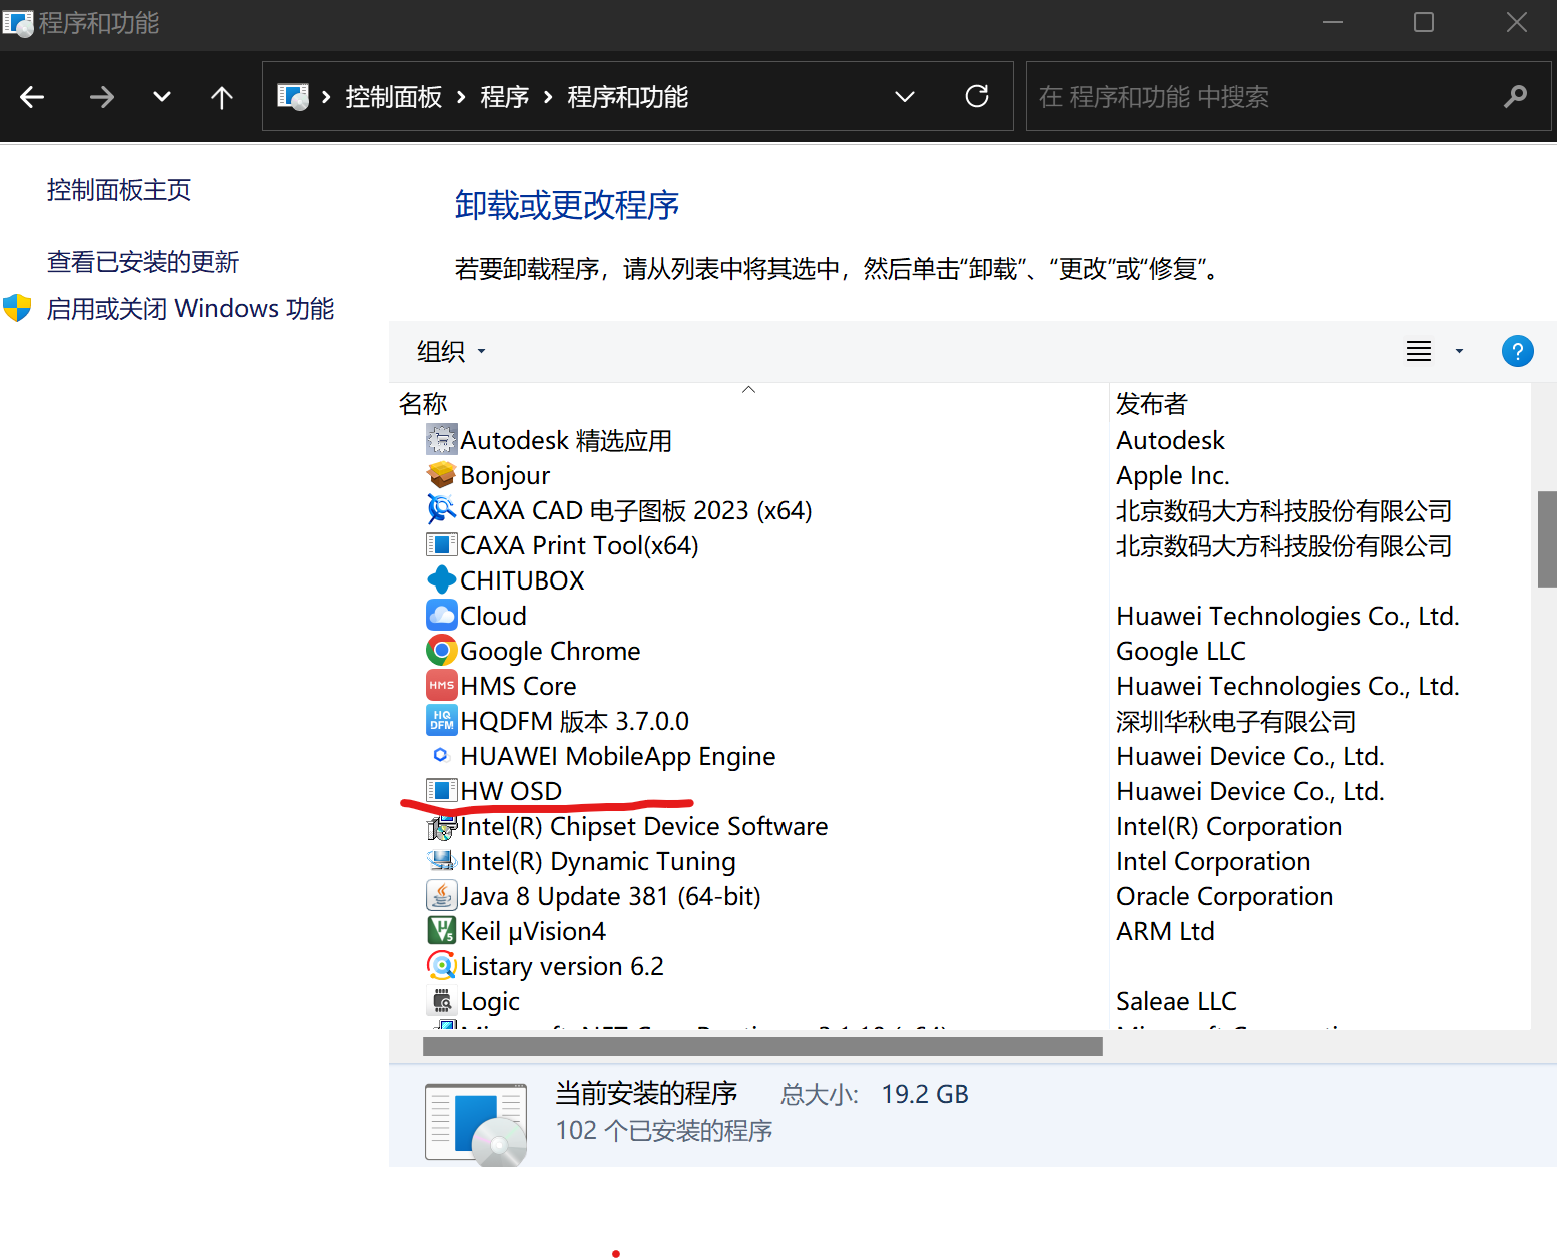Select HUAWEI MobileApp Engine icon
Image resolution: width=1558 pixels, height=1259 pixels.
click(440, 755)
